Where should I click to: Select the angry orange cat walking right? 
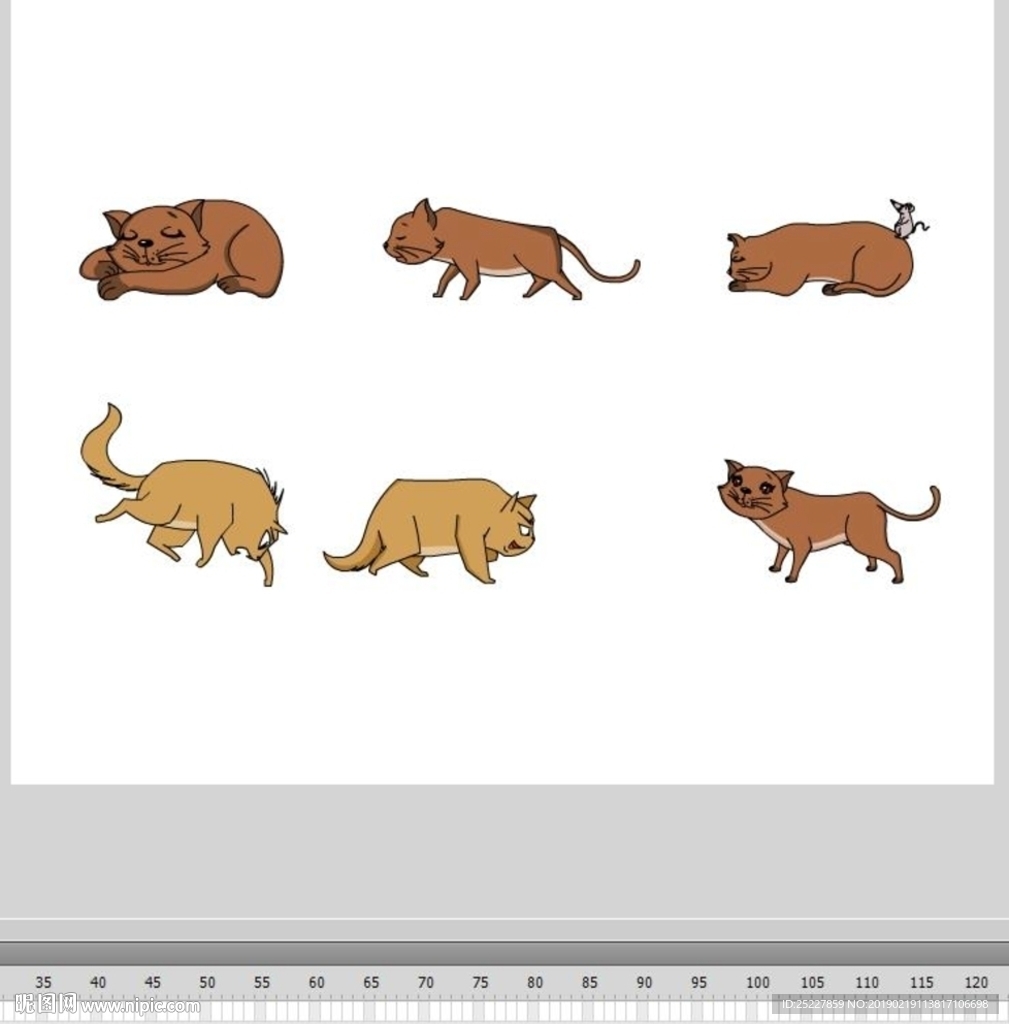430,530
